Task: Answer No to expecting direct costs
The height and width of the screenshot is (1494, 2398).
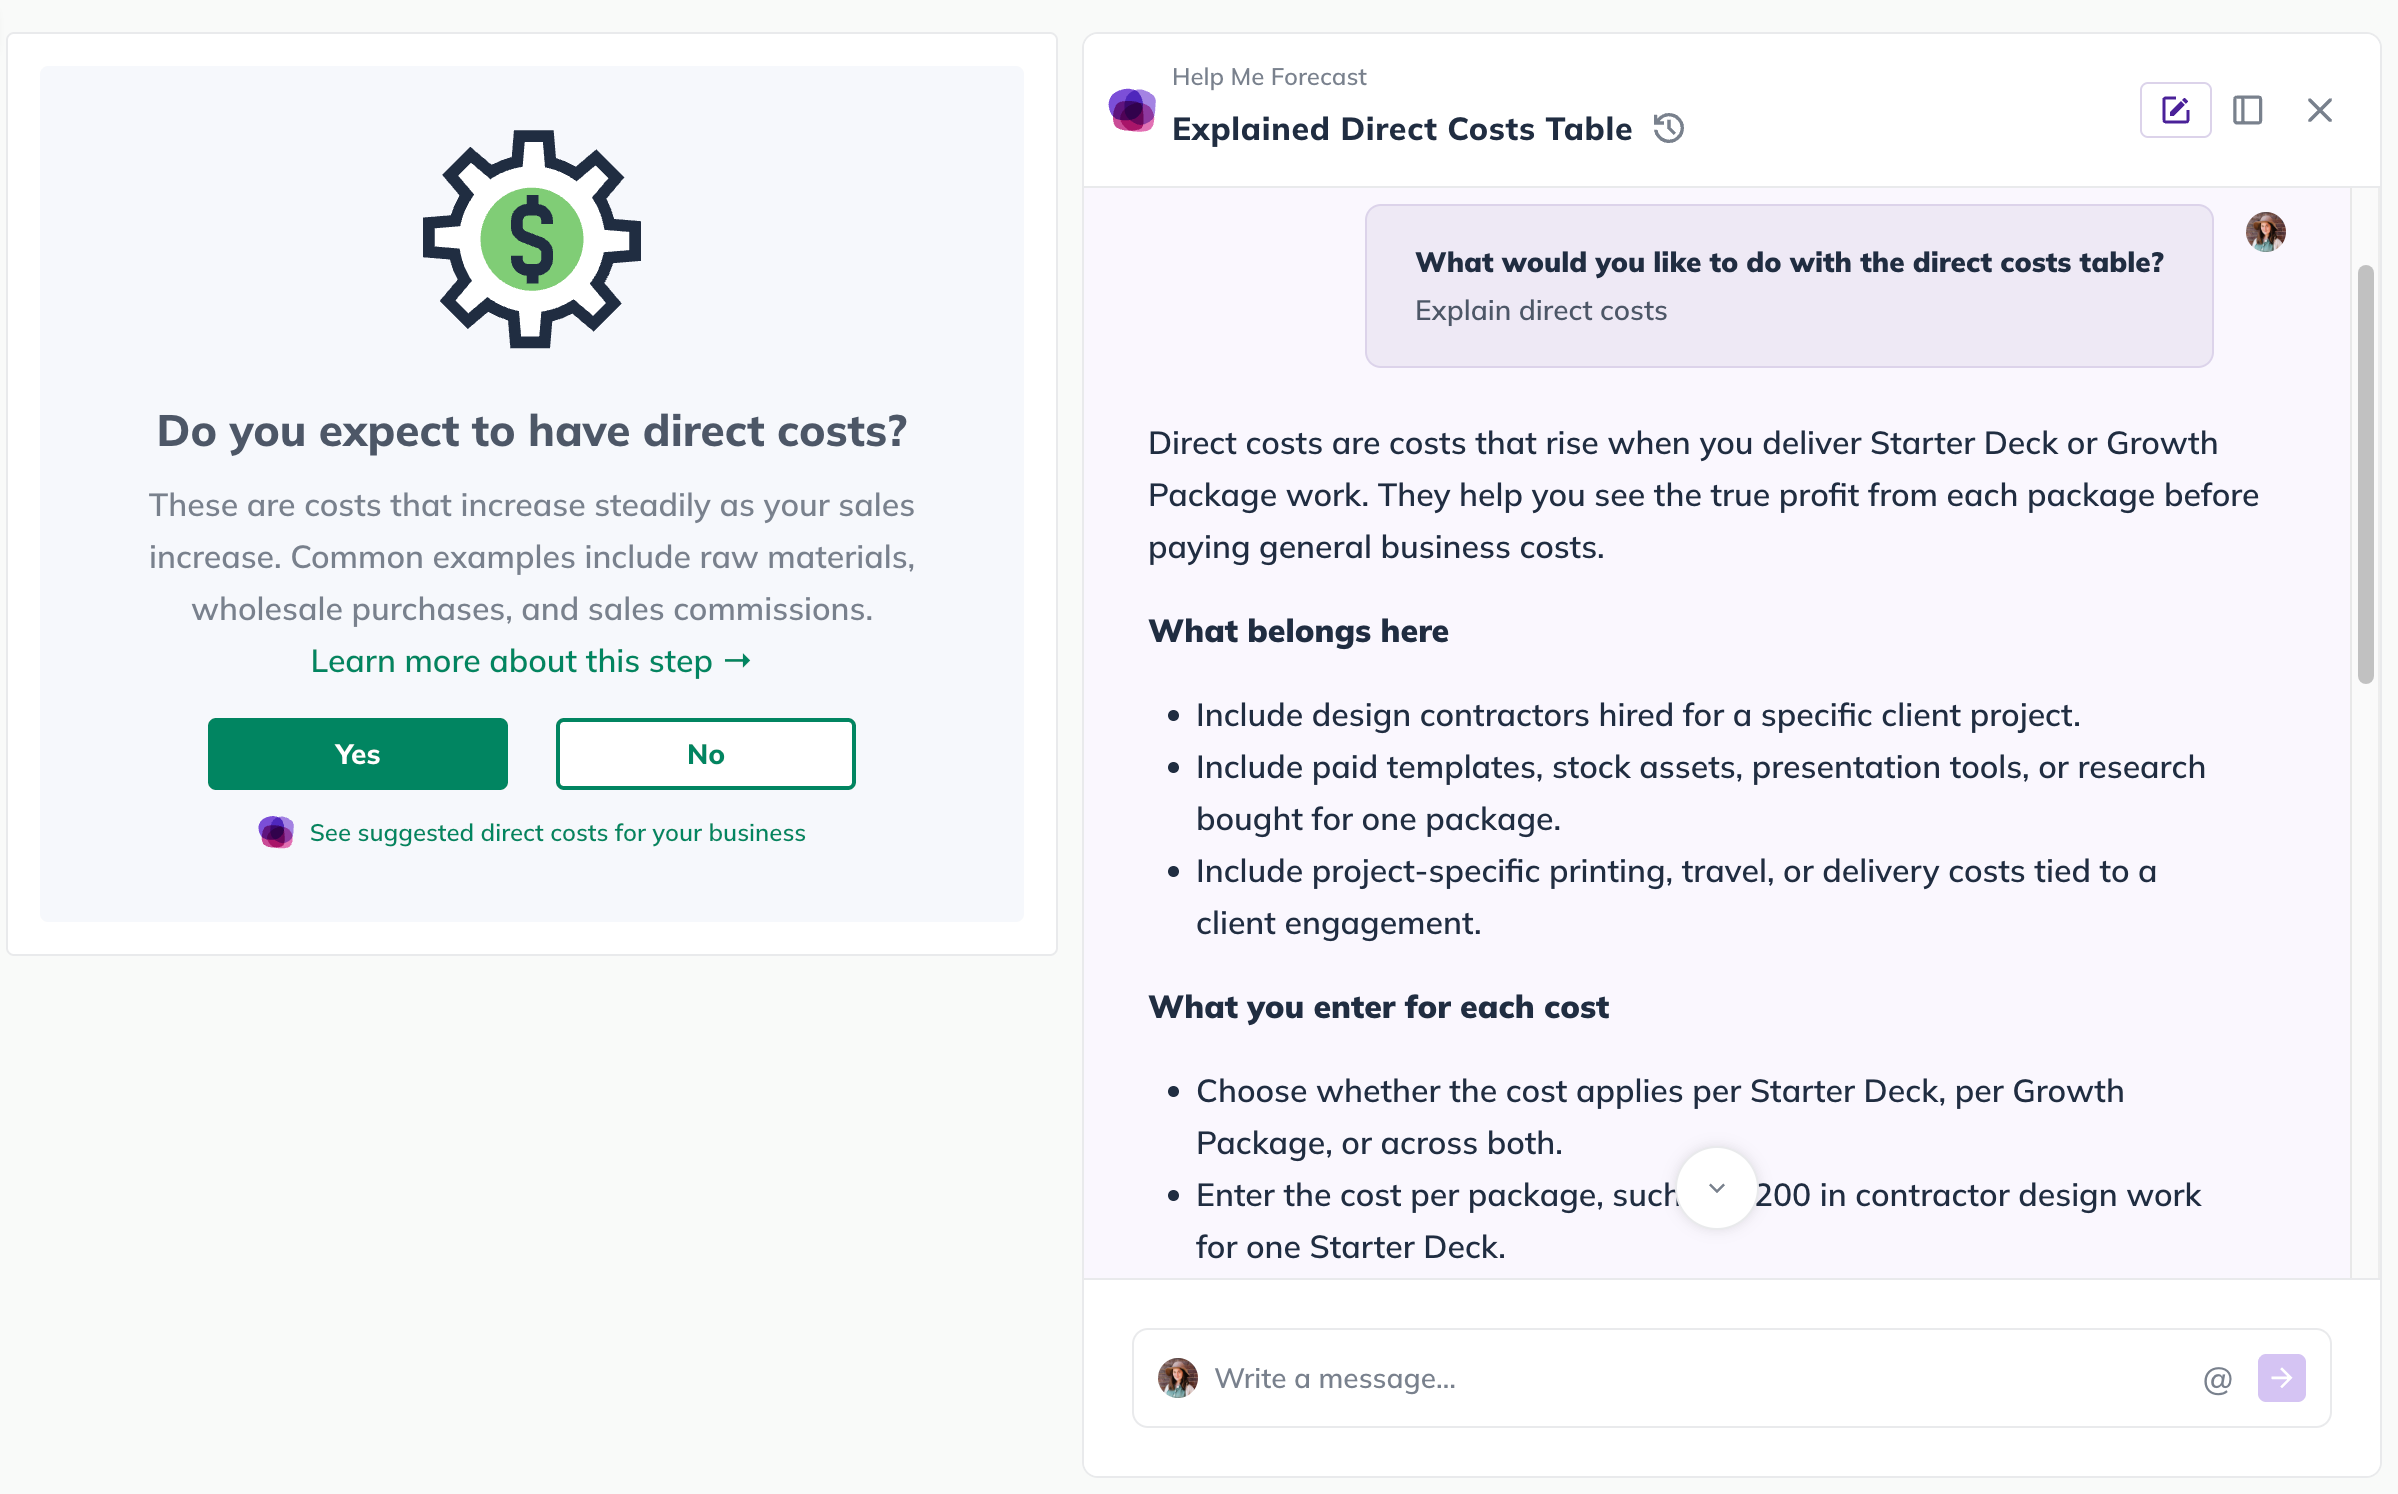Action: (x=706, y=754)
